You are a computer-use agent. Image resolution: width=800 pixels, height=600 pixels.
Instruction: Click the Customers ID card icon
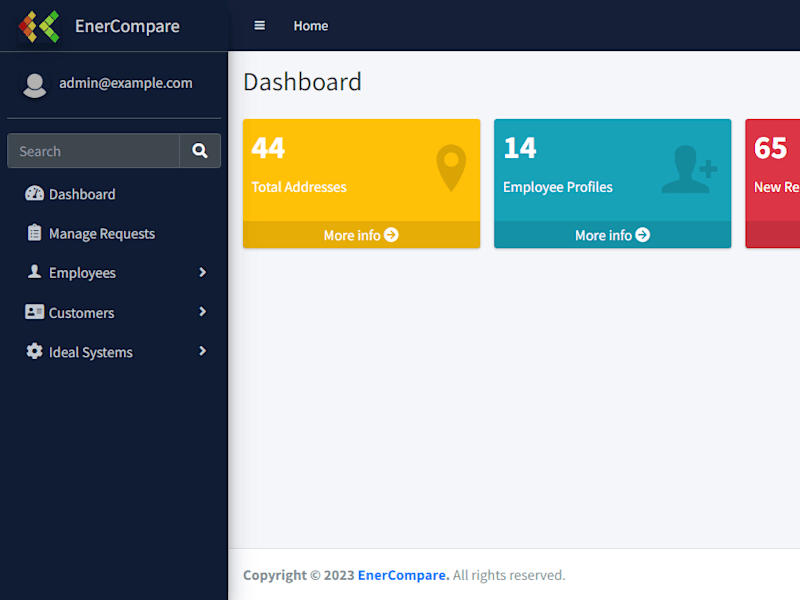34,312
